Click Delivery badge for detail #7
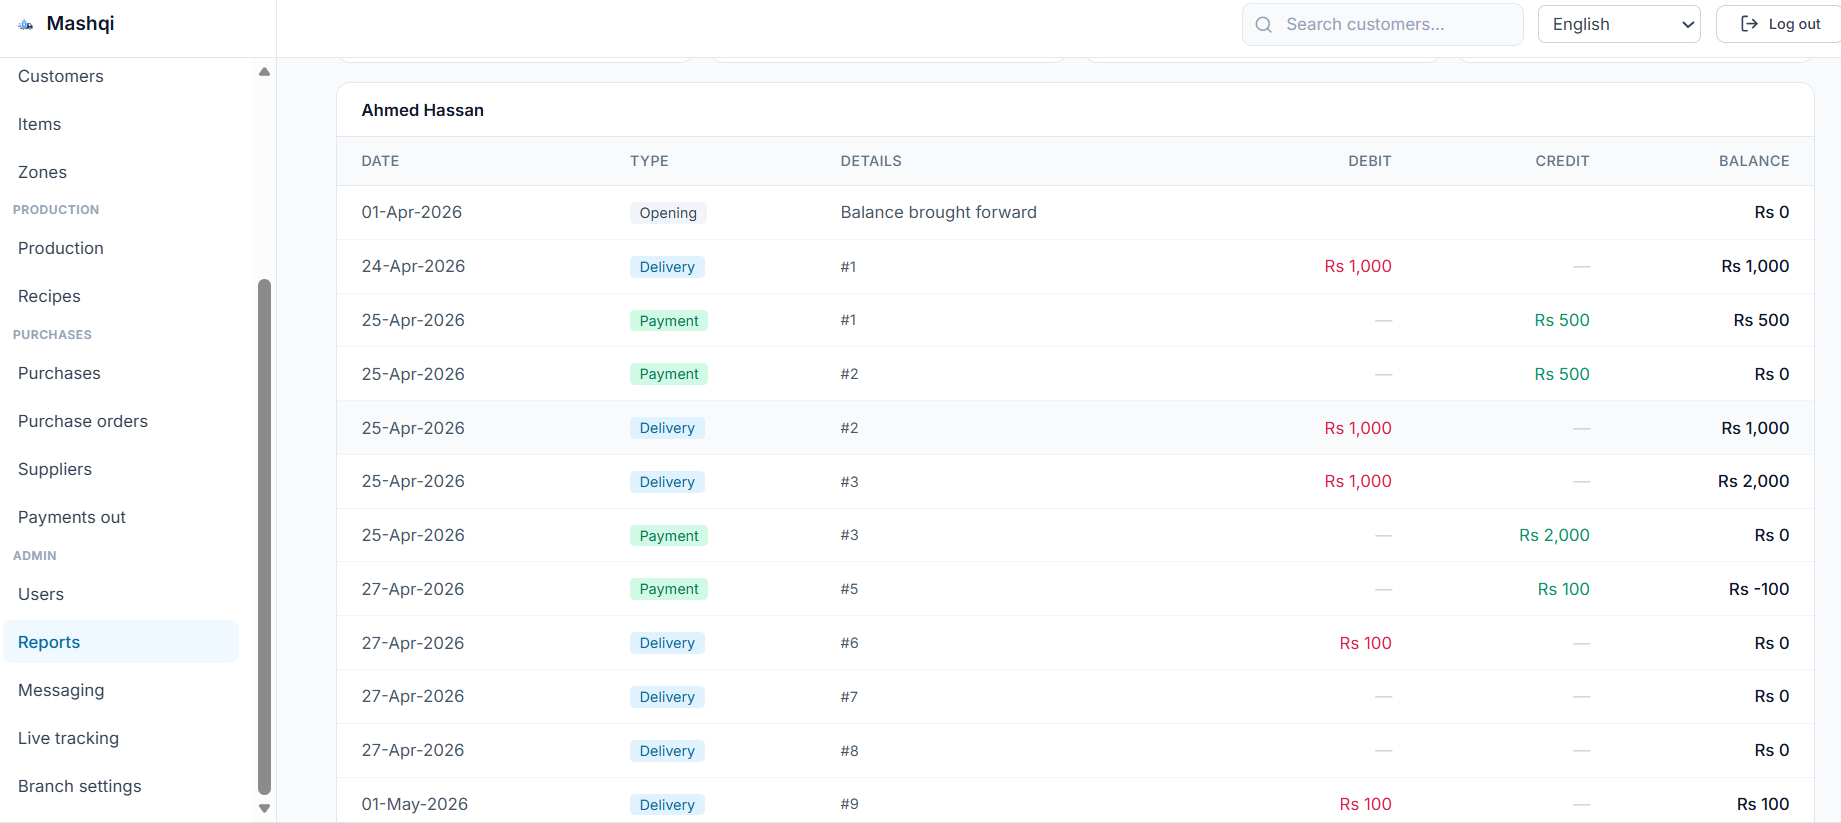 [667, 697]
